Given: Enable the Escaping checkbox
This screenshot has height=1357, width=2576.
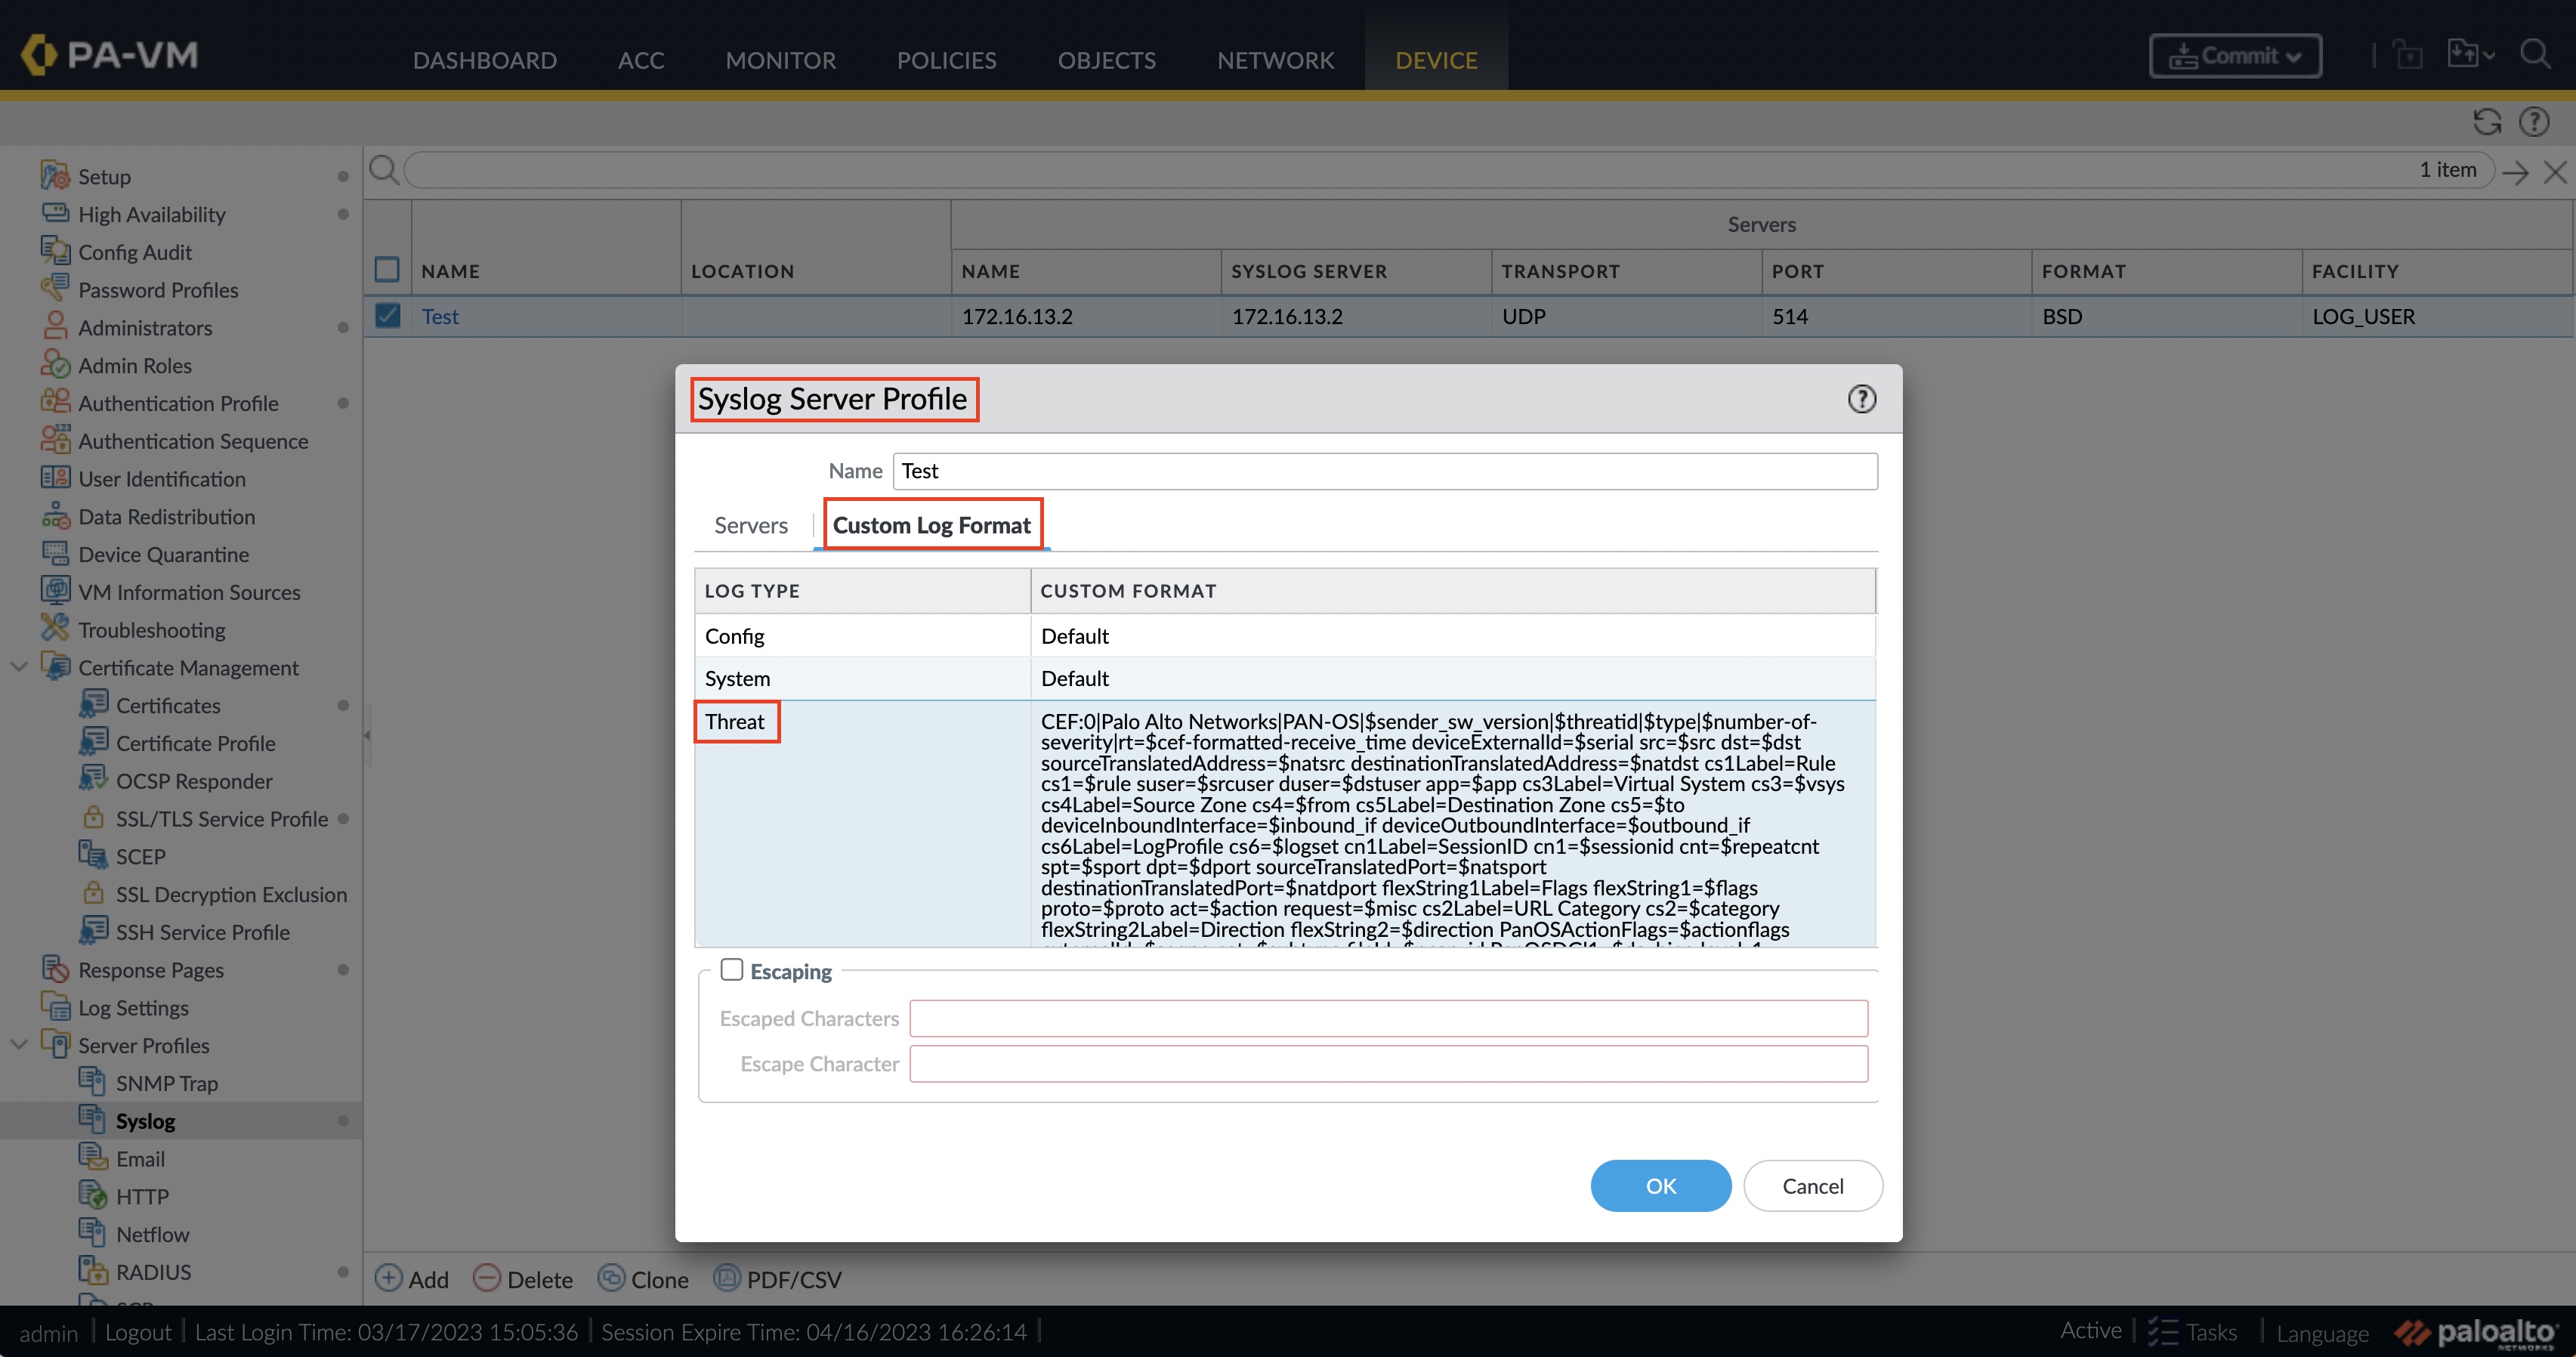Looking at the screenshot, I should pos(732,970).
